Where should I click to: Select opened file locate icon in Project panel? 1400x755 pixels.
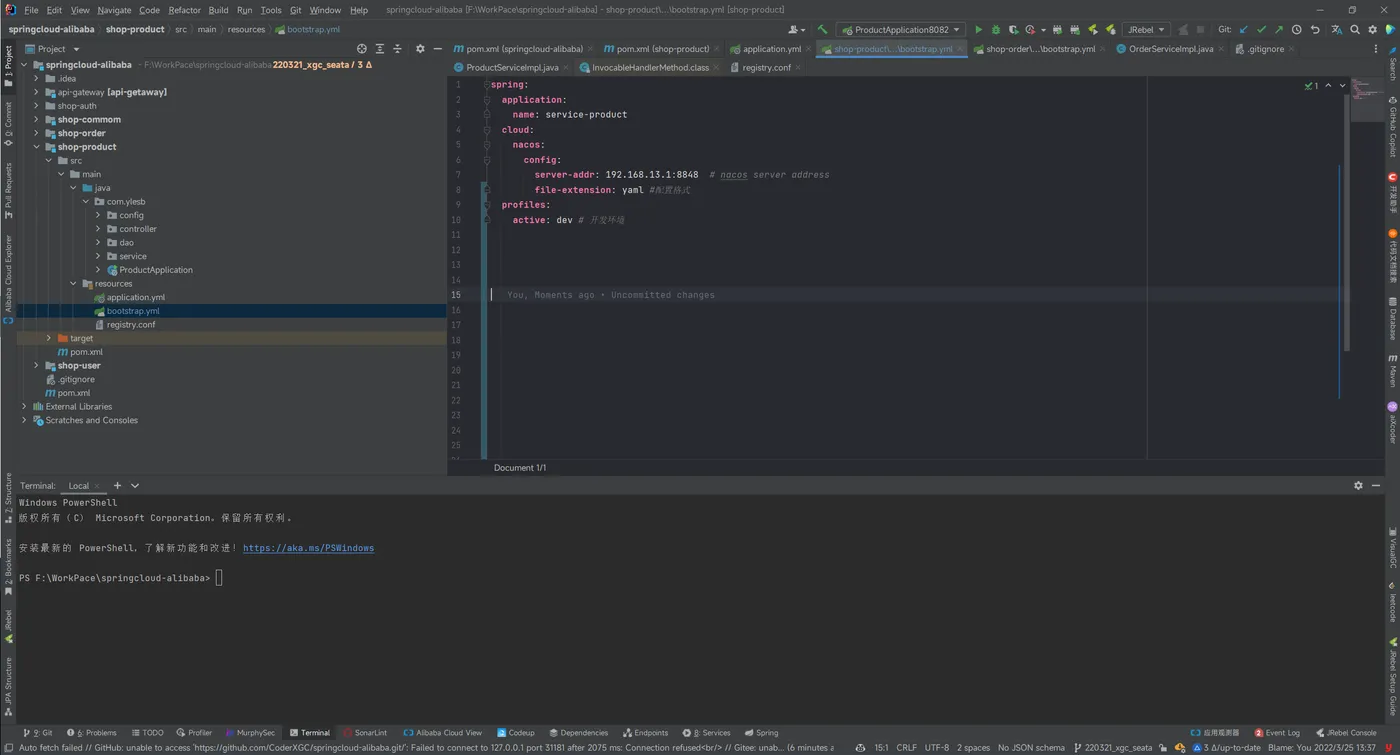(x=361, y=49)
